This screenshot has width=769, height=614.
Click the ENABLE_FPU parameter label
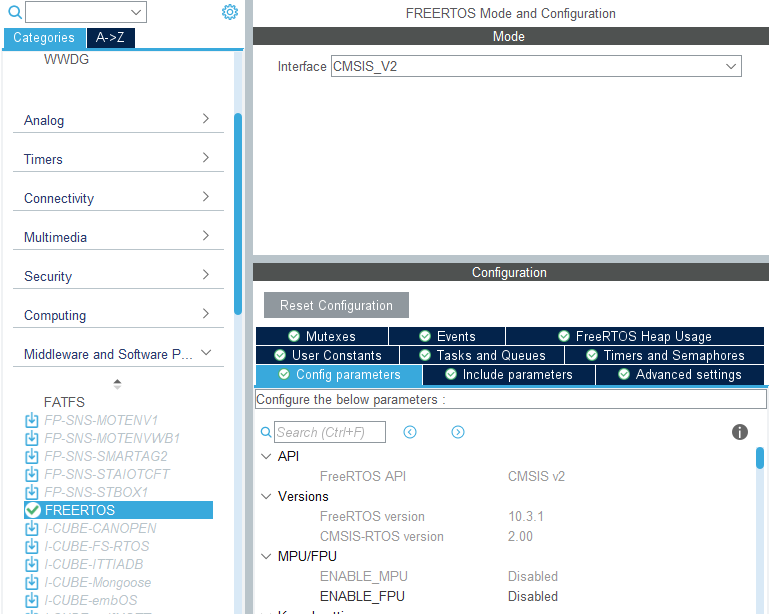coord(362,596)
